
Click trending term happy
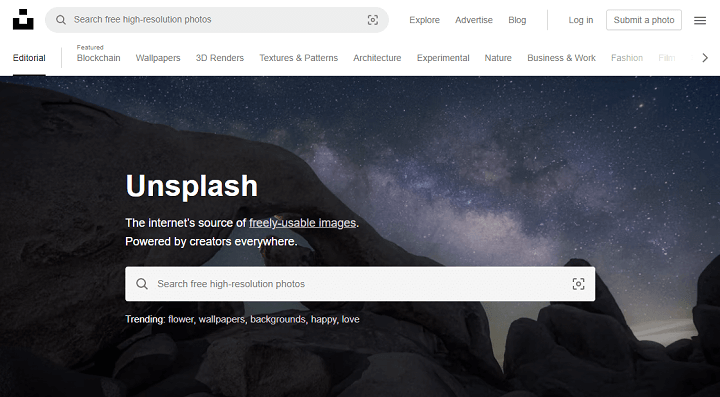tap(324, 319)
